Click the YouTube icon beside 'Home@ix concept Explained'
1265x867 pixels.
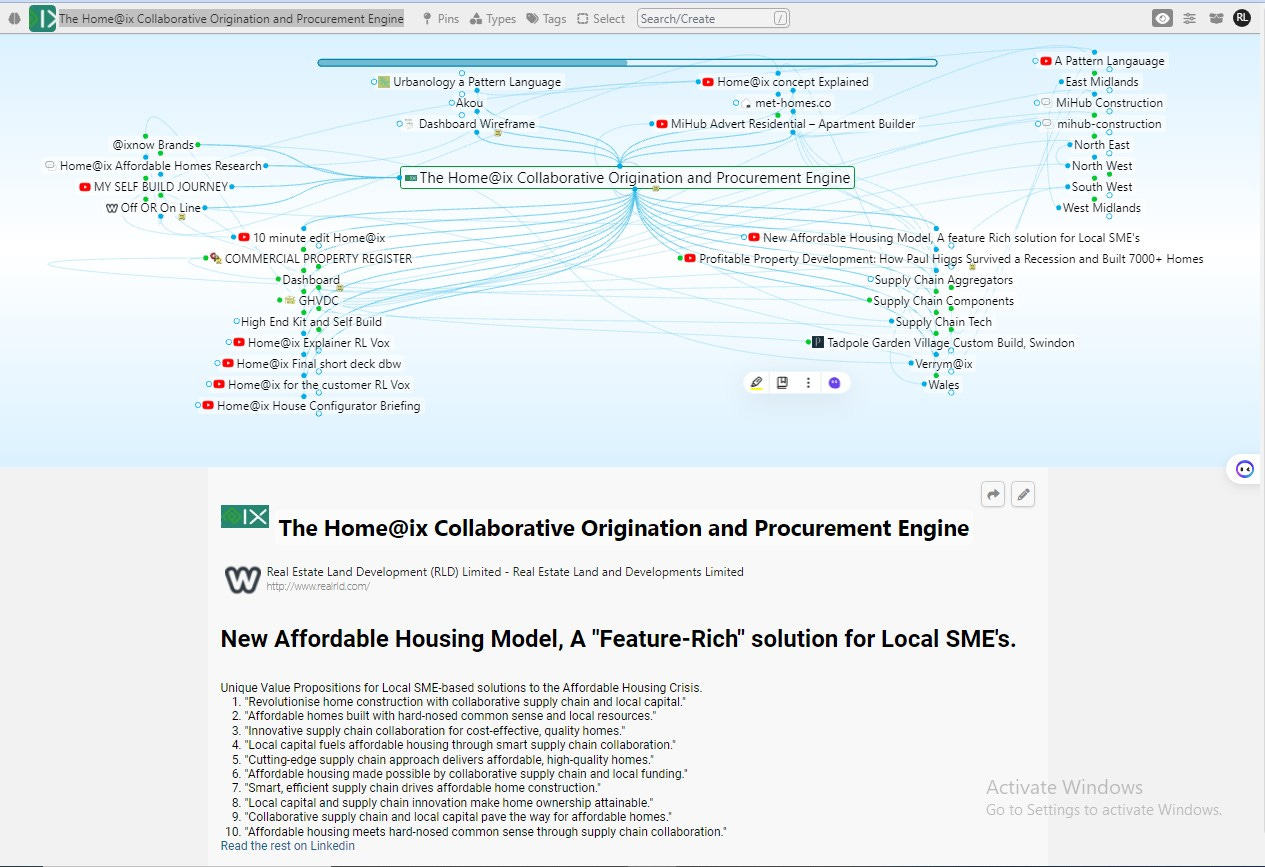tap(708, 82)
